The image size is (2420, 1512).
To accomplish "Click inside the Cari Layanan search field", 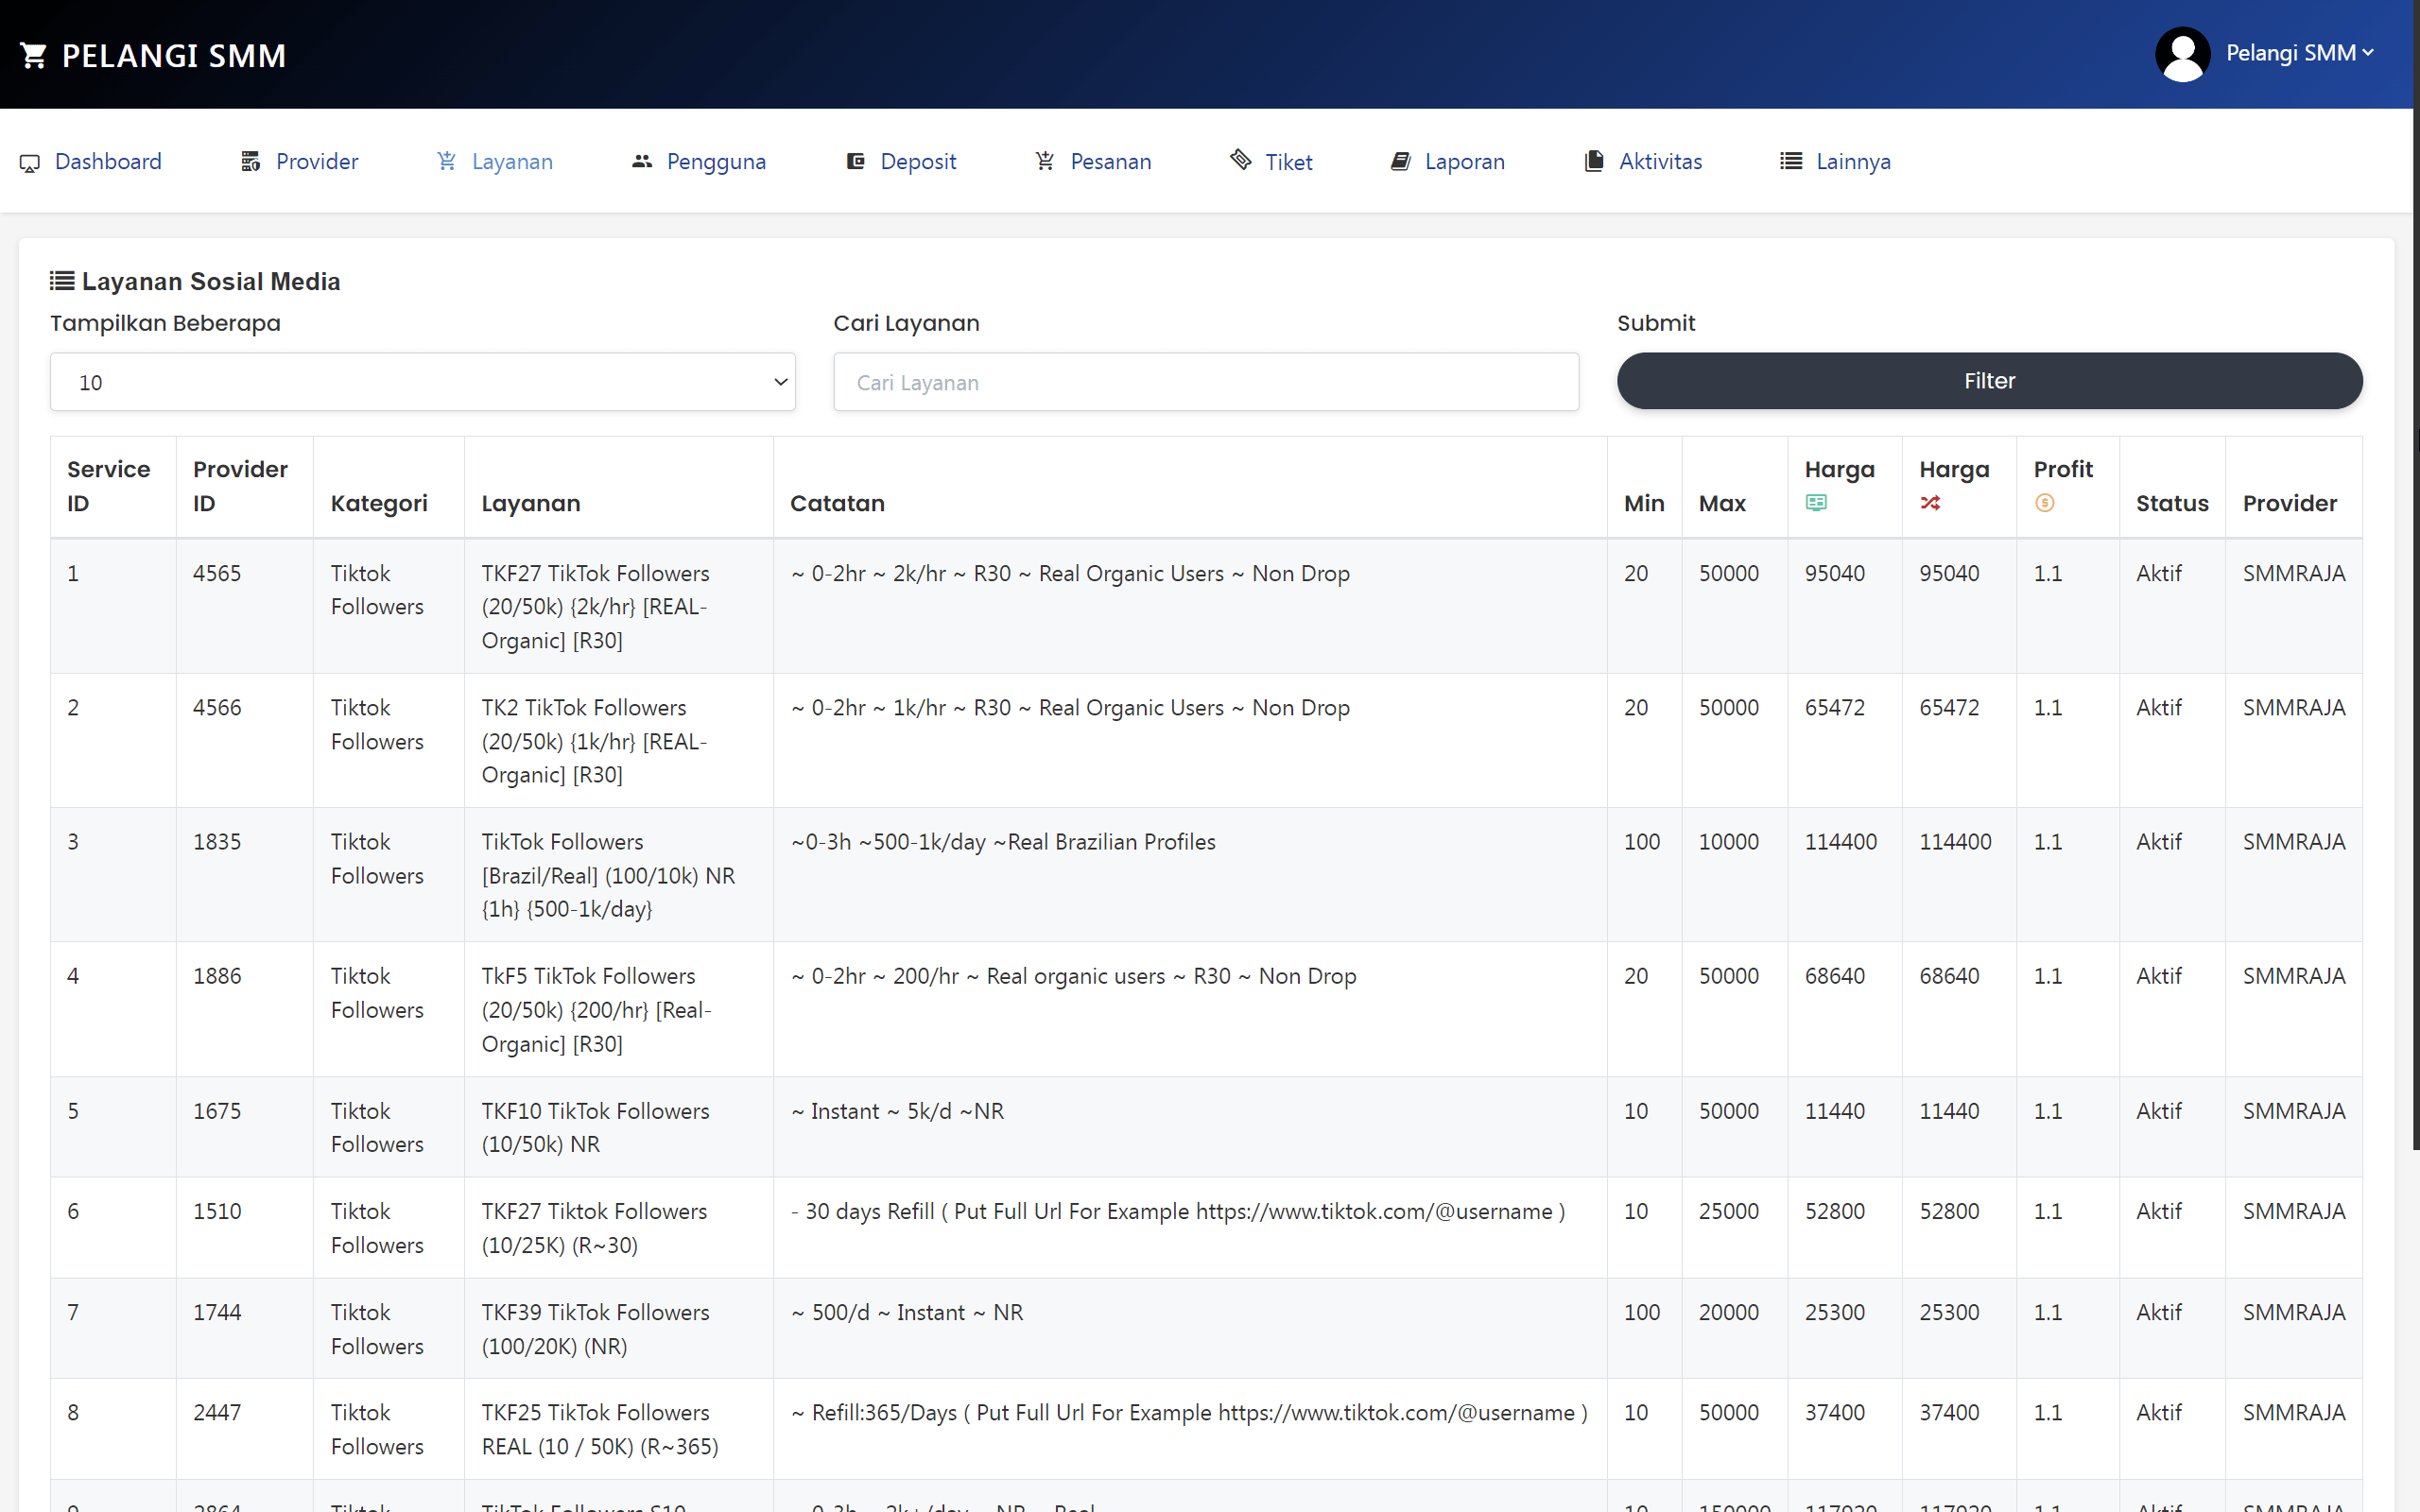I will (1205, 381).
